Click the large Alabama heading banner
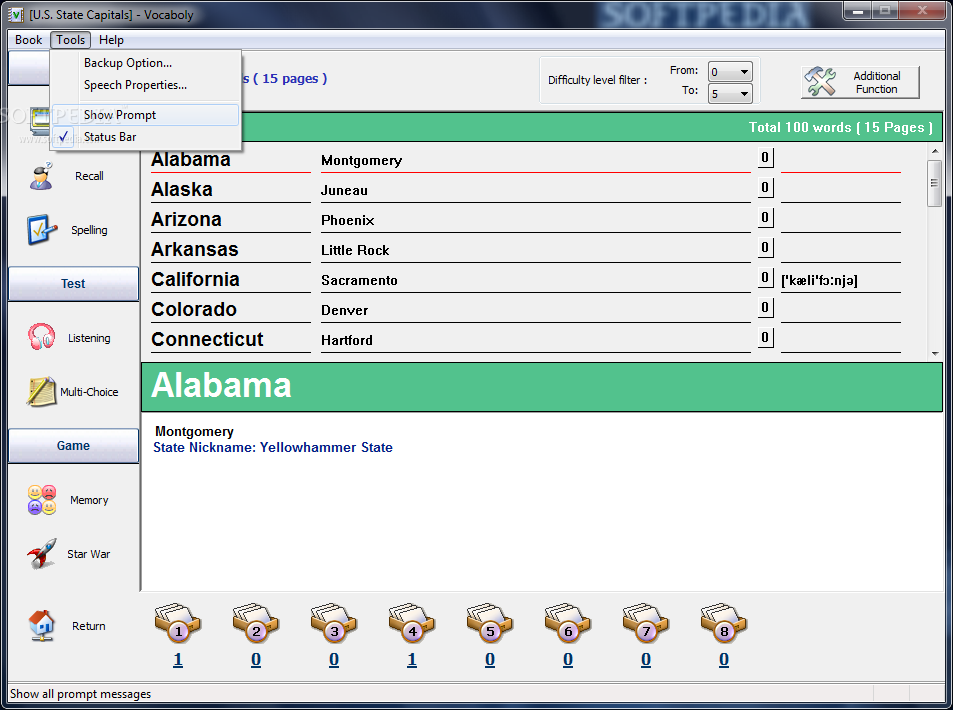 point(542,387)
